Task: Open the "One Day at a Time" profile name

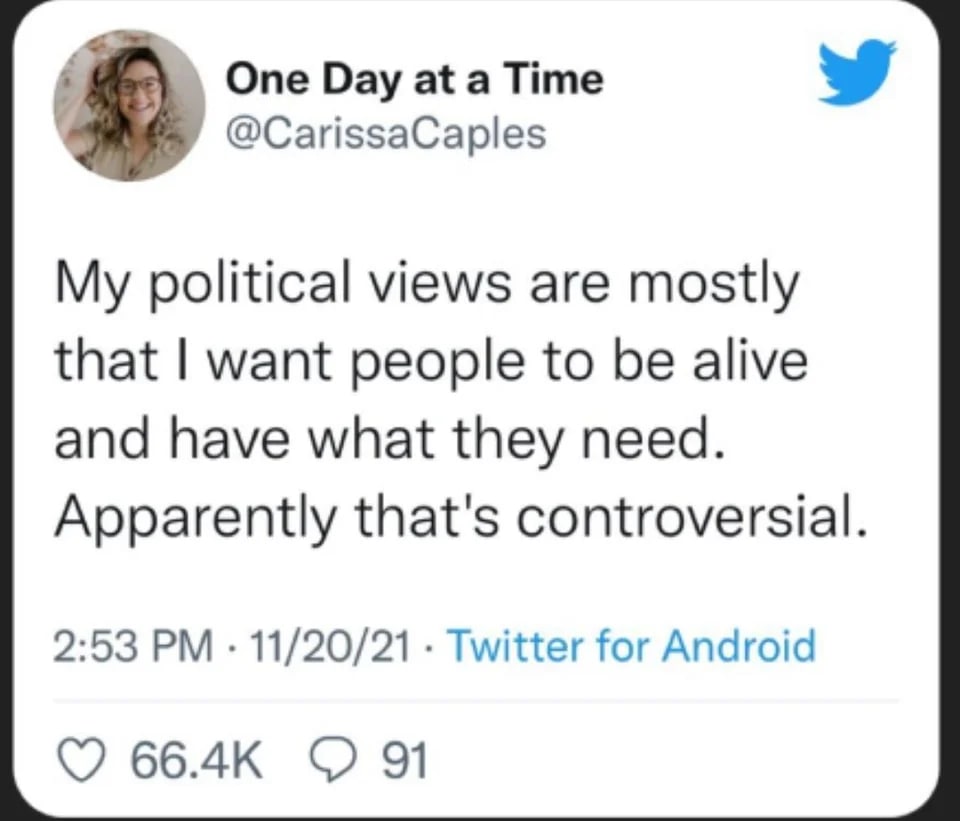Action: 414,79
